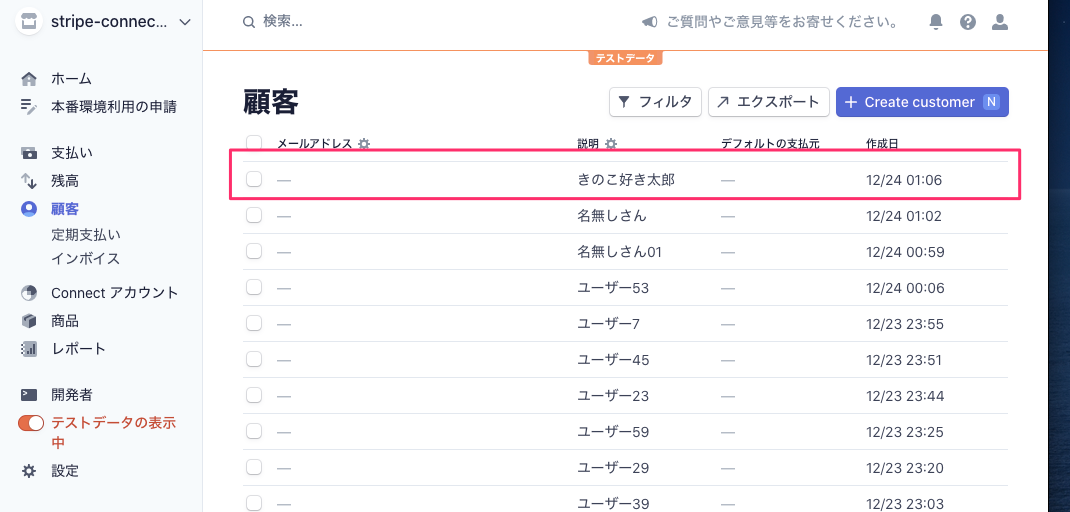Click the エクスポート button
1070x512 pixels.
click(768, 102)
